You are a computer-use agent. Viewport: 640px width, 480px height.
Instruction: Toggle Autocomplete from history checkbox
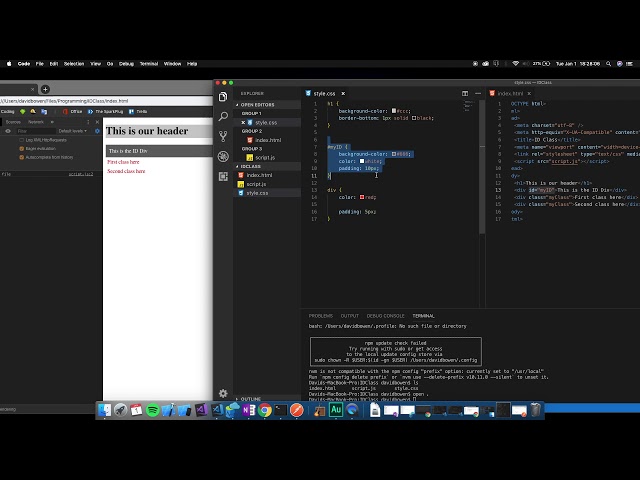pos(22,157)
